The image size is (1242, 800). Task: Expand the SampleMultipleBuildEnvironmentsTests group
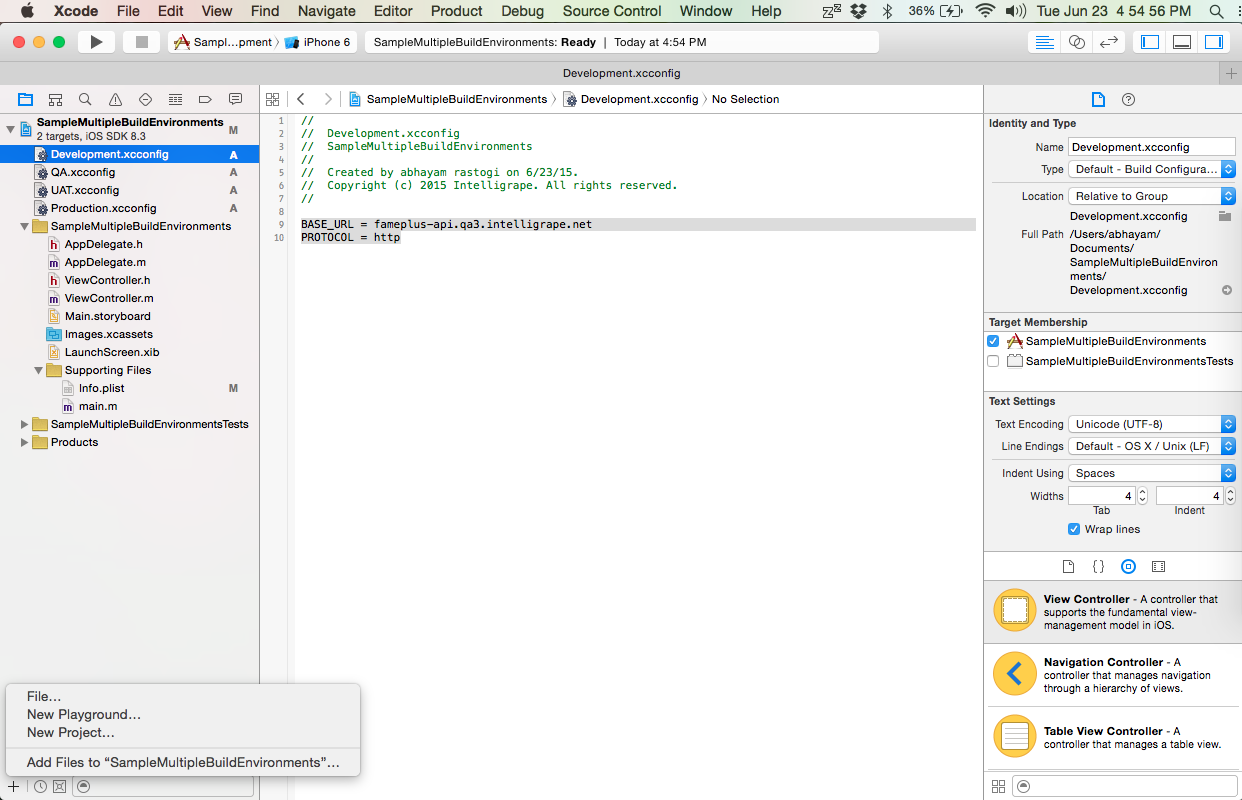25,424
